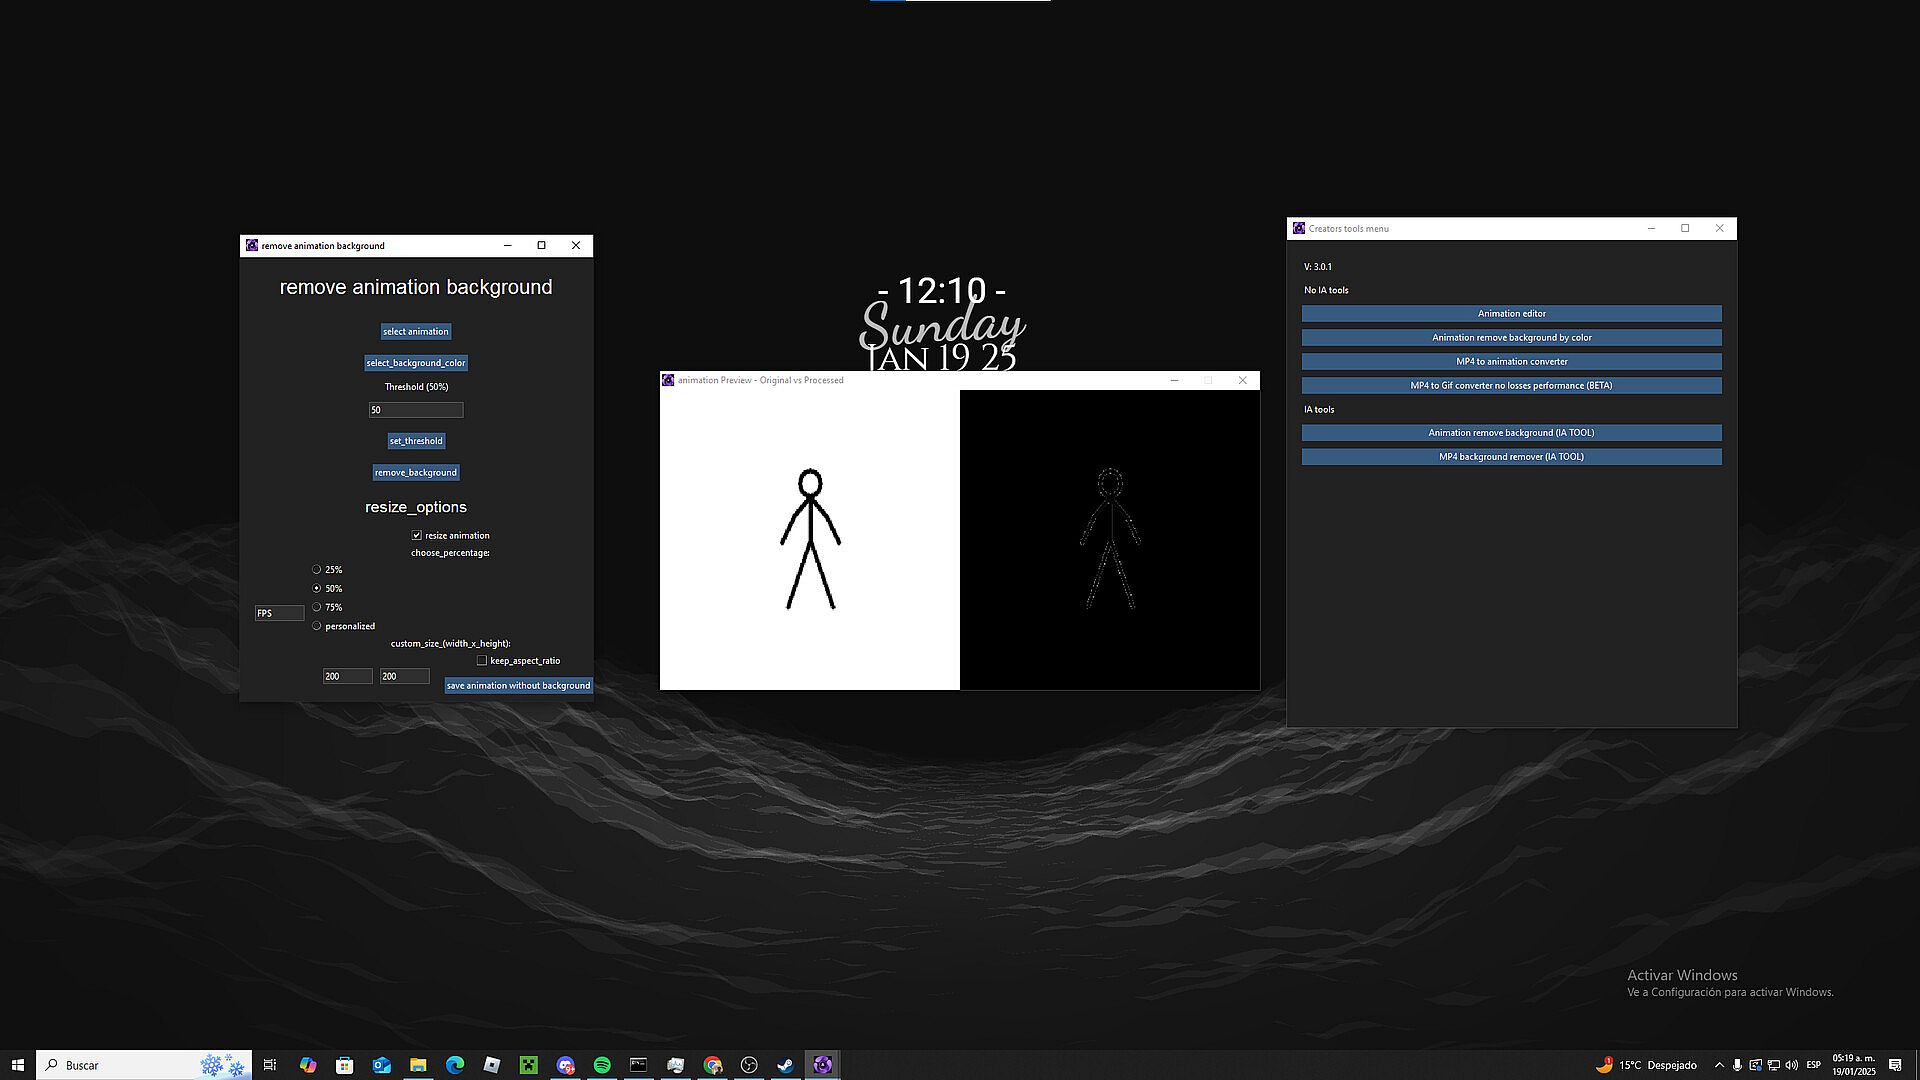
Task: Choose the personalized size radio option
Action: point(317,626)
